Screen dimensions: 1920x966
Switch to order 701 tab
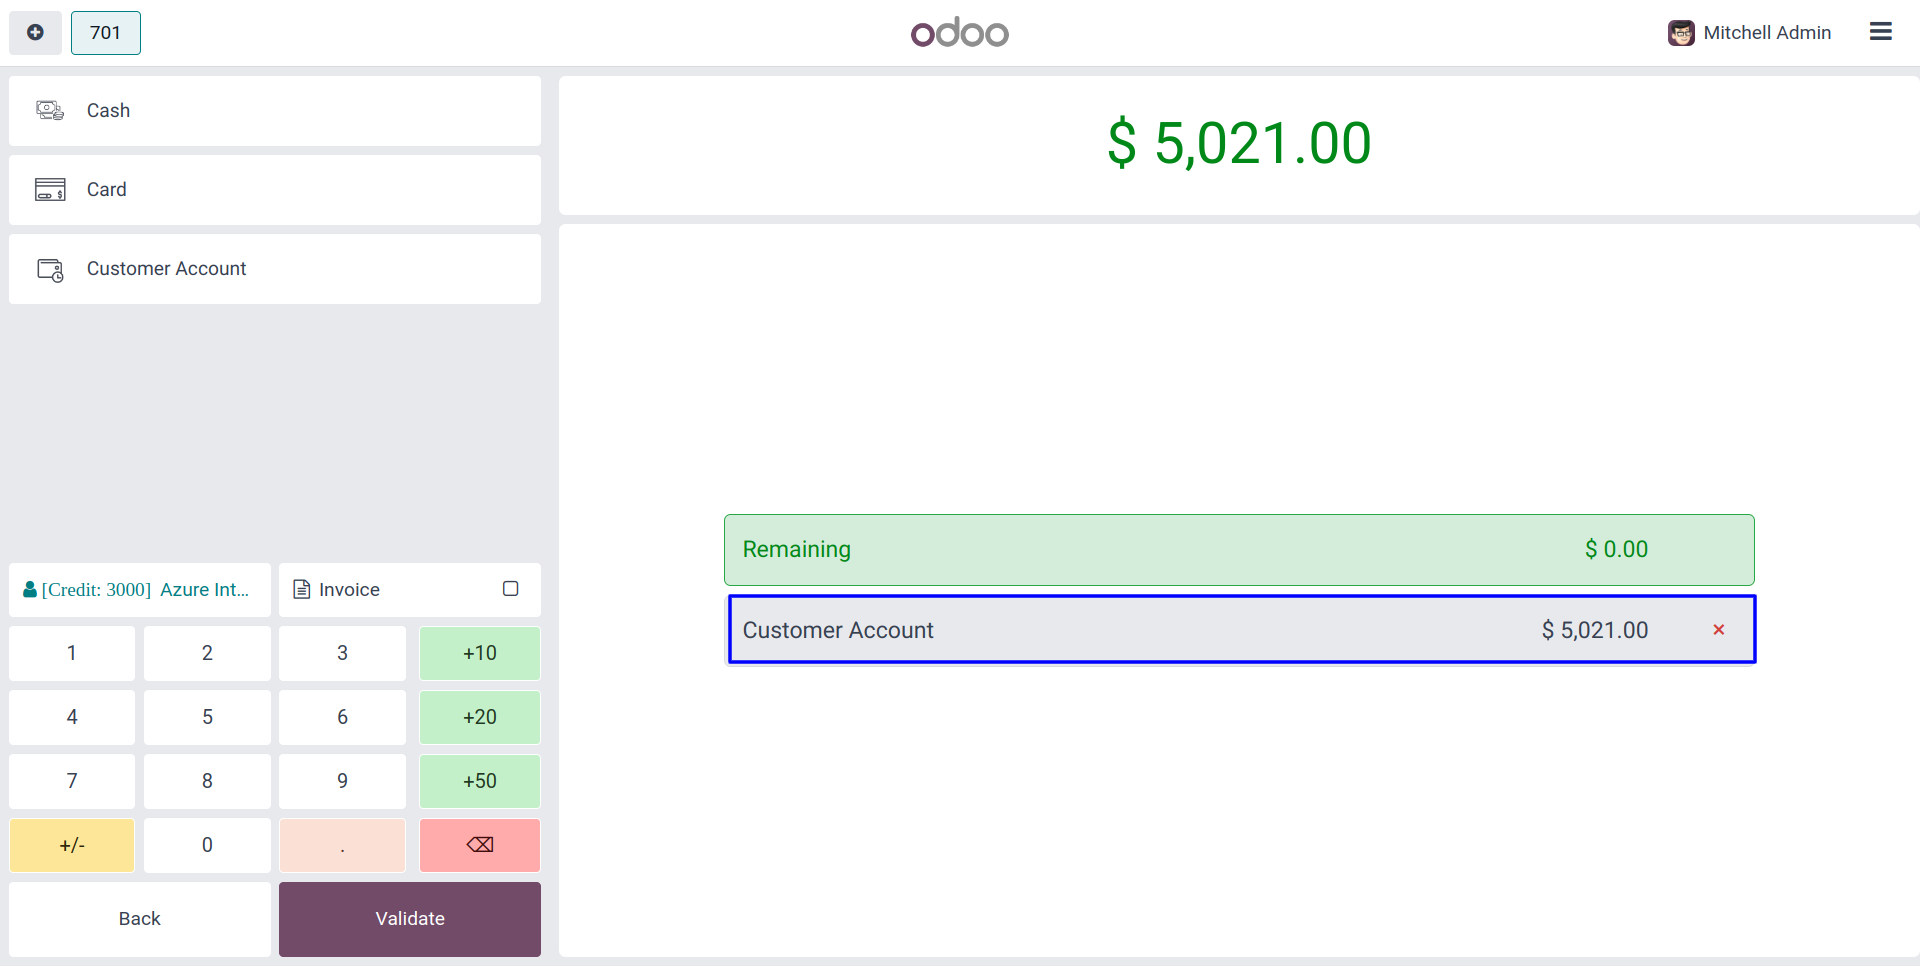pos(105,33)
